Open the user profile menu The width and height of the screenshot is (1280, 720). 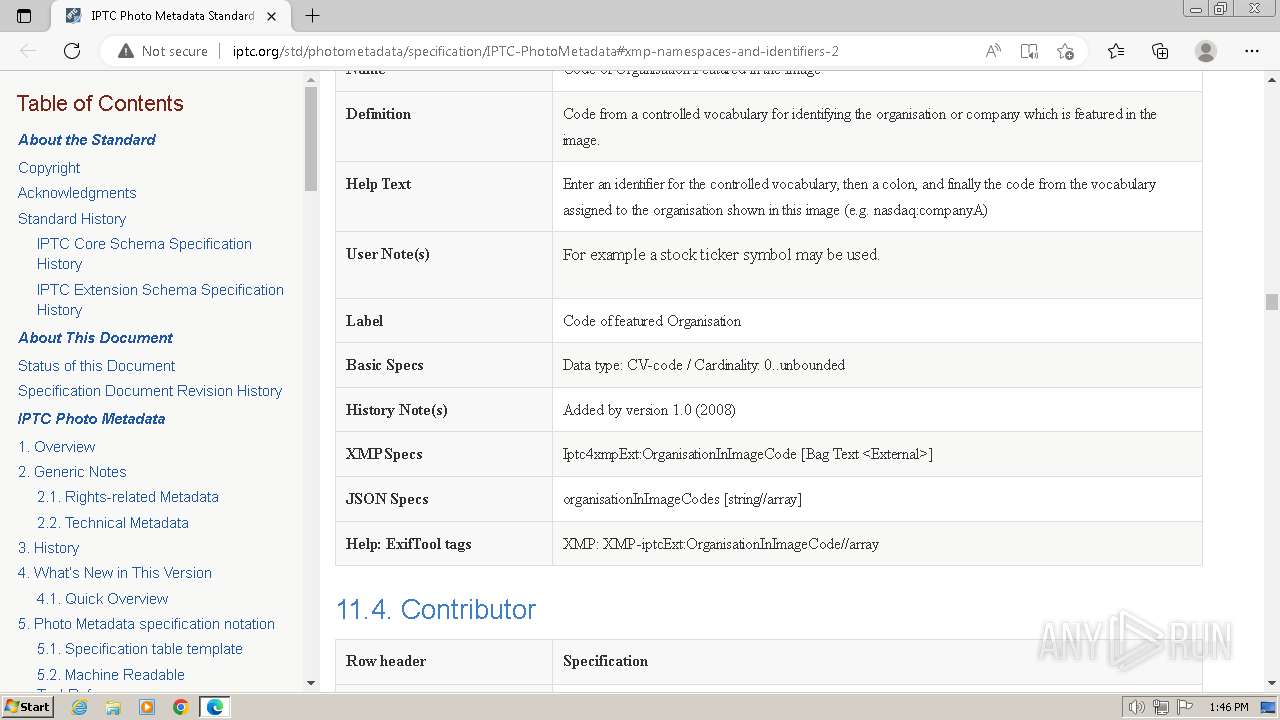pyautogui.click(x=1206, y=51)
